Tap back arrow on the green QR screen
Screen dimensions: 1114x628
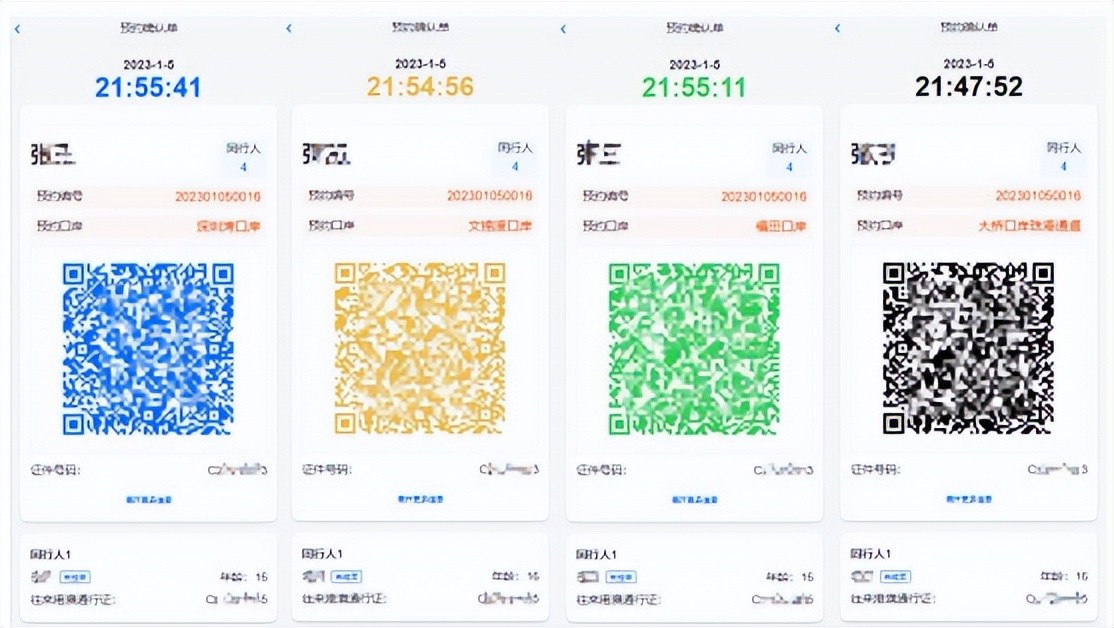563,29
